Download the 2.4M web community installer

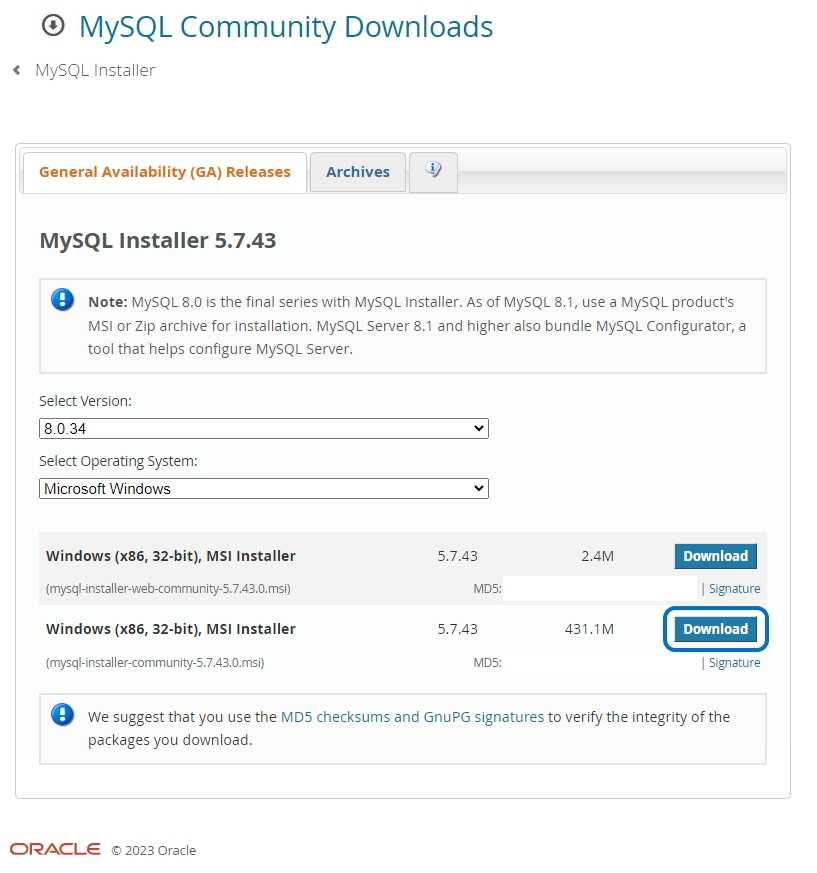tap(716, 556)
